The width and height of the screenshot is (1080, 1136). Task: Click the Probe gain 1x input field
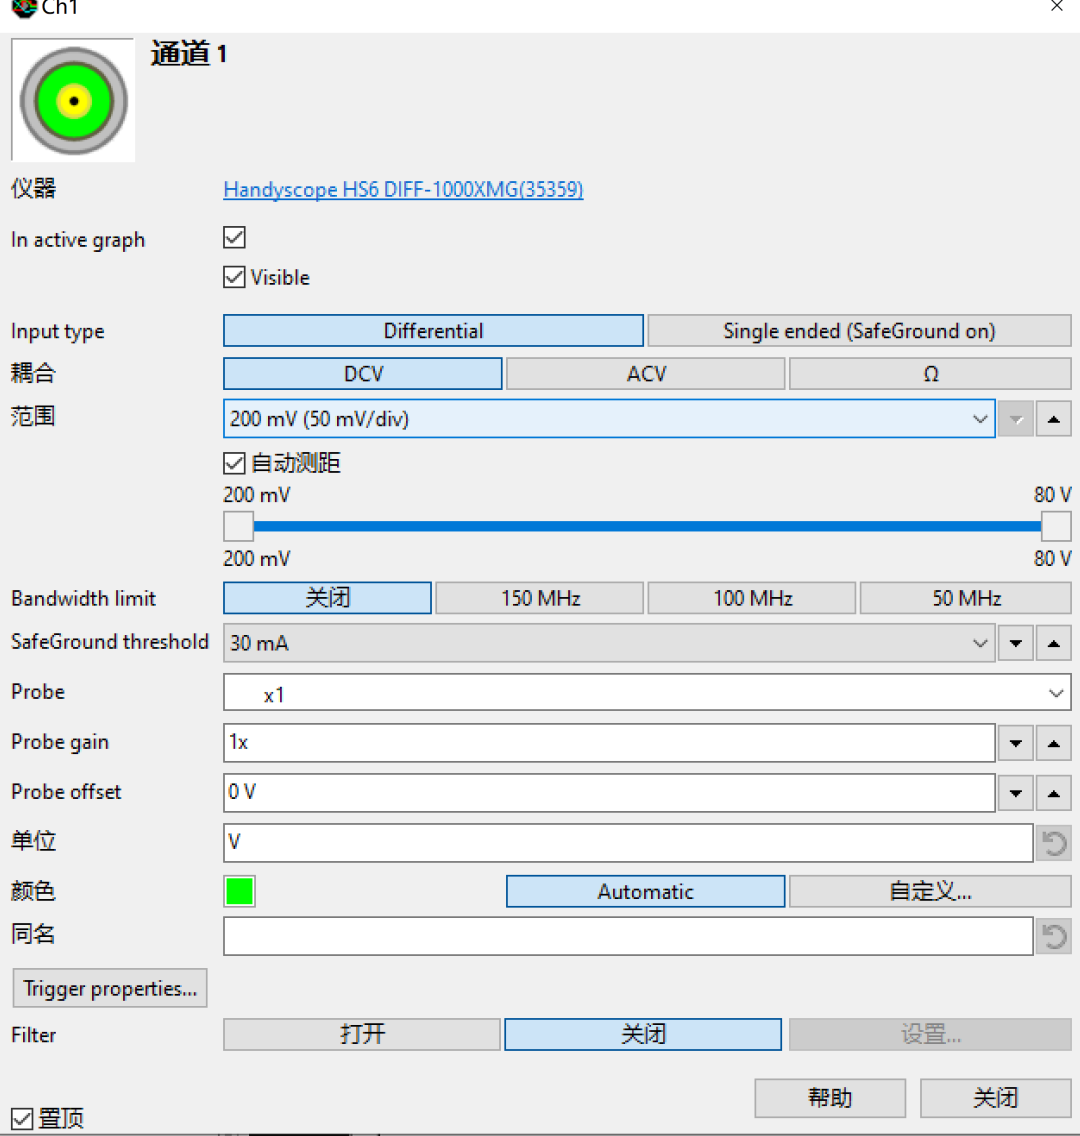(609, 743)
